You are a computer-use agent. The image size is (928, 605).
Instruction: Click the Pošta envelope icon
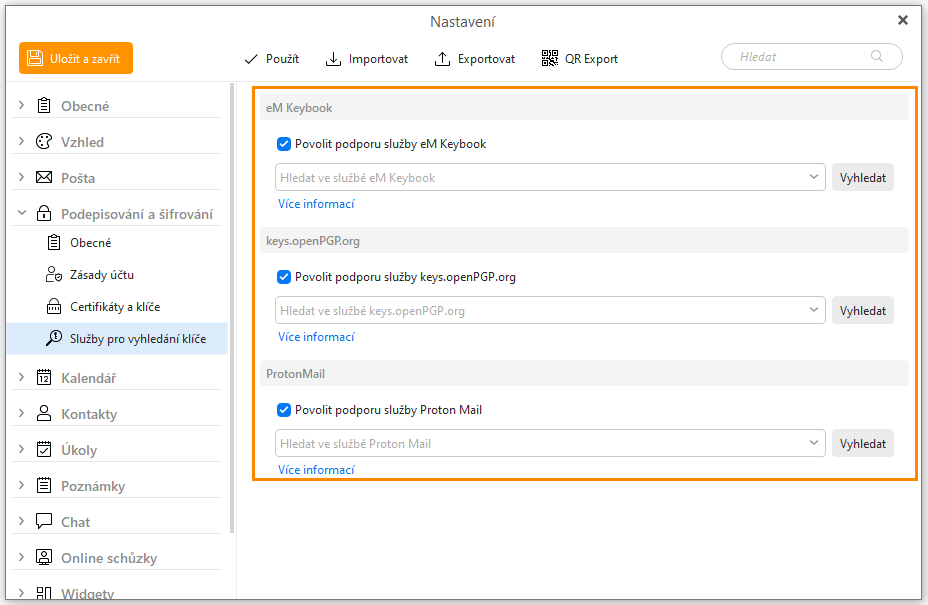pyautogui.click(x=44, y=178)
